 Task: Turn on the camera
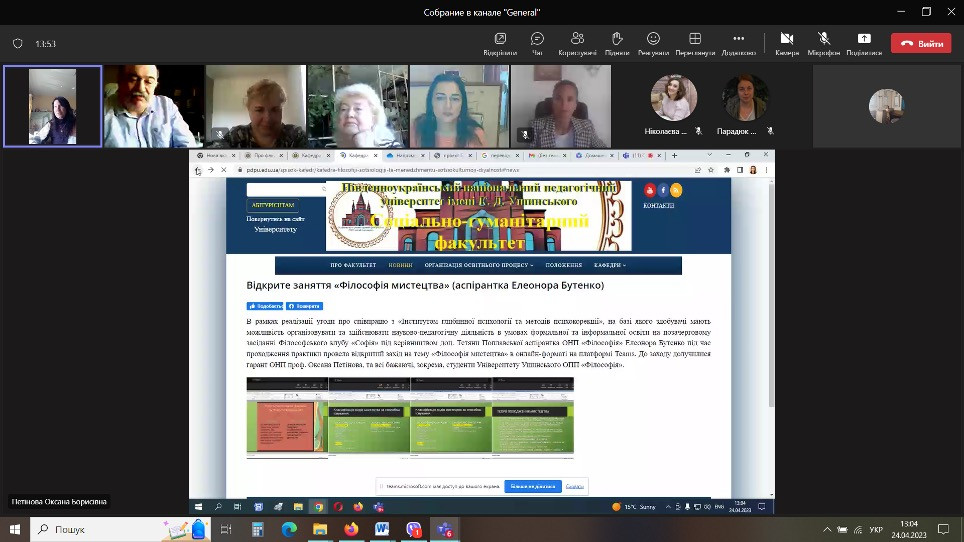click(787, 43)
